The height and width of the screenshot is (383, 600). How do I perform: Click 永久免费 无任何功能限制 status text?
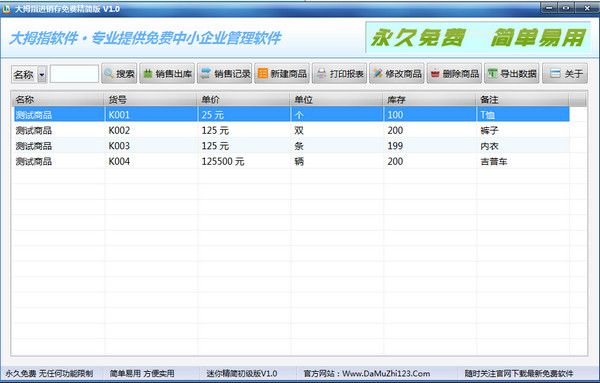[x=49, y=373]
